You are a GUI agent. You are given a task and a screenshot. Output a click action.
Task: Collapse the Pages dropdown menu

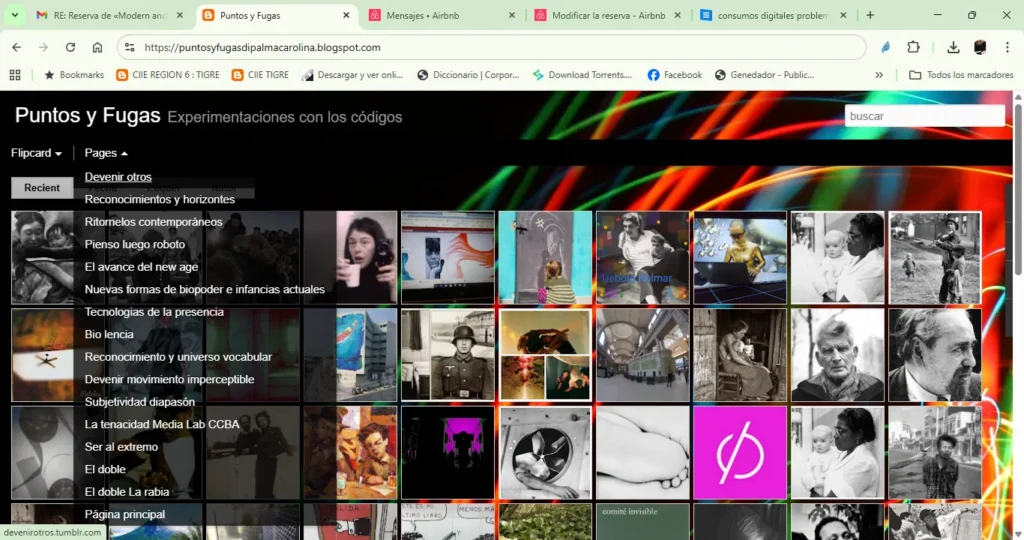click(106, 153)
